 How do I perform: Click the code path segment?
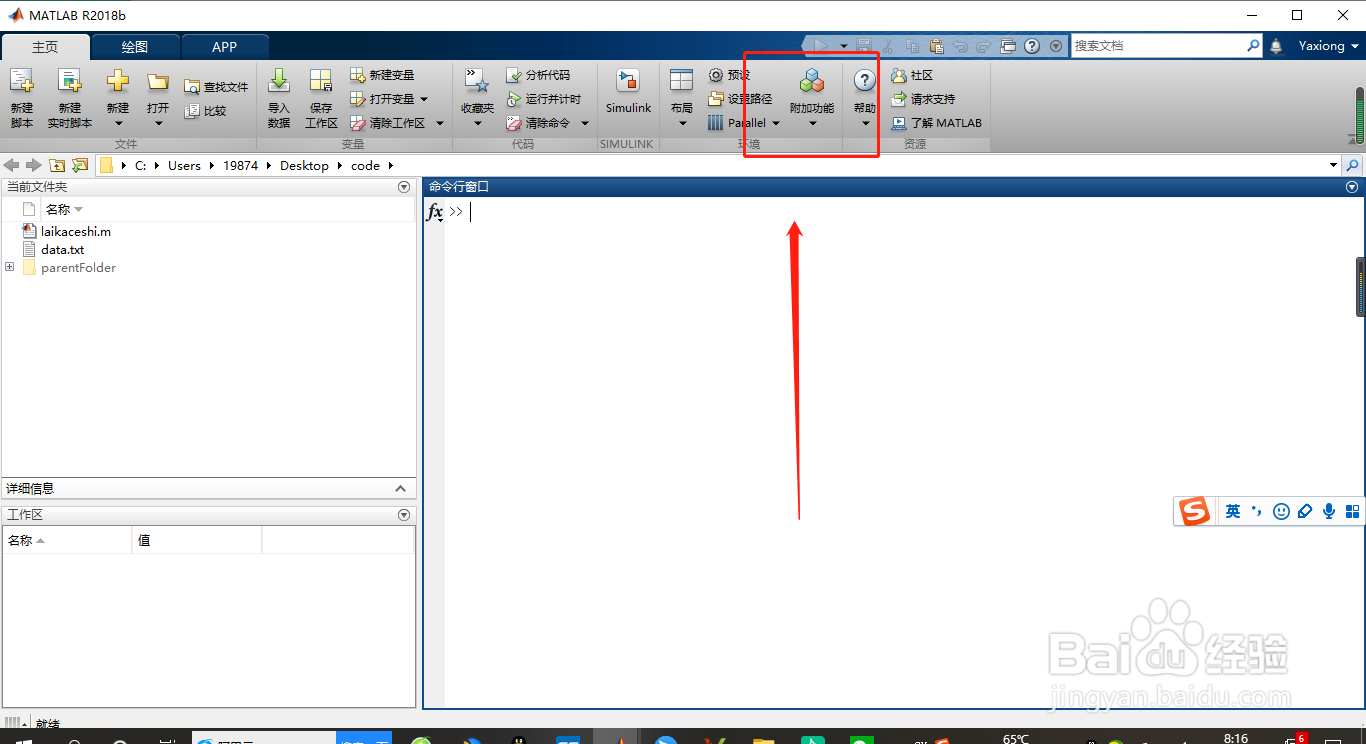[x=365, y=165]
